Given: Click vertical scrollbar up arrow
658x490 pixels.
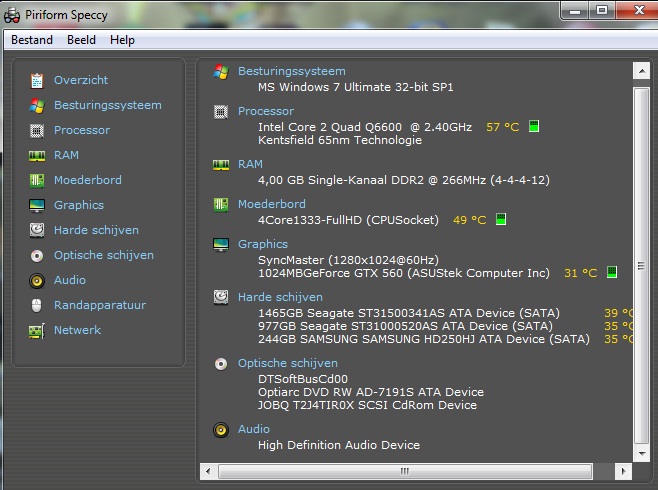Looking at the screenshot, I should pos(642,71).
